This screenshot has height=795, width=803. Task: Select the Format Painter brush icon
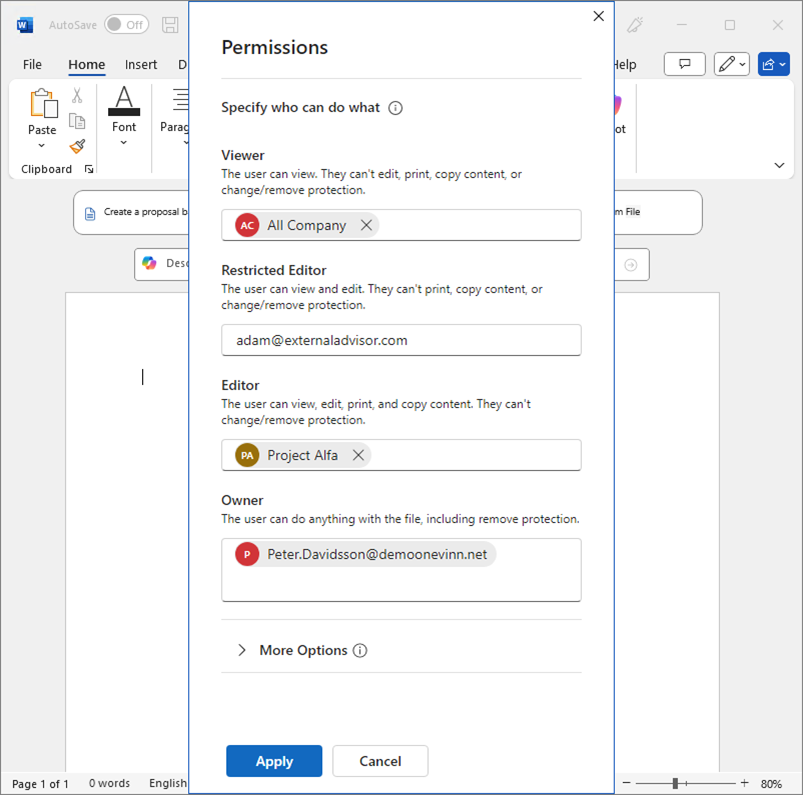(77, 146)
